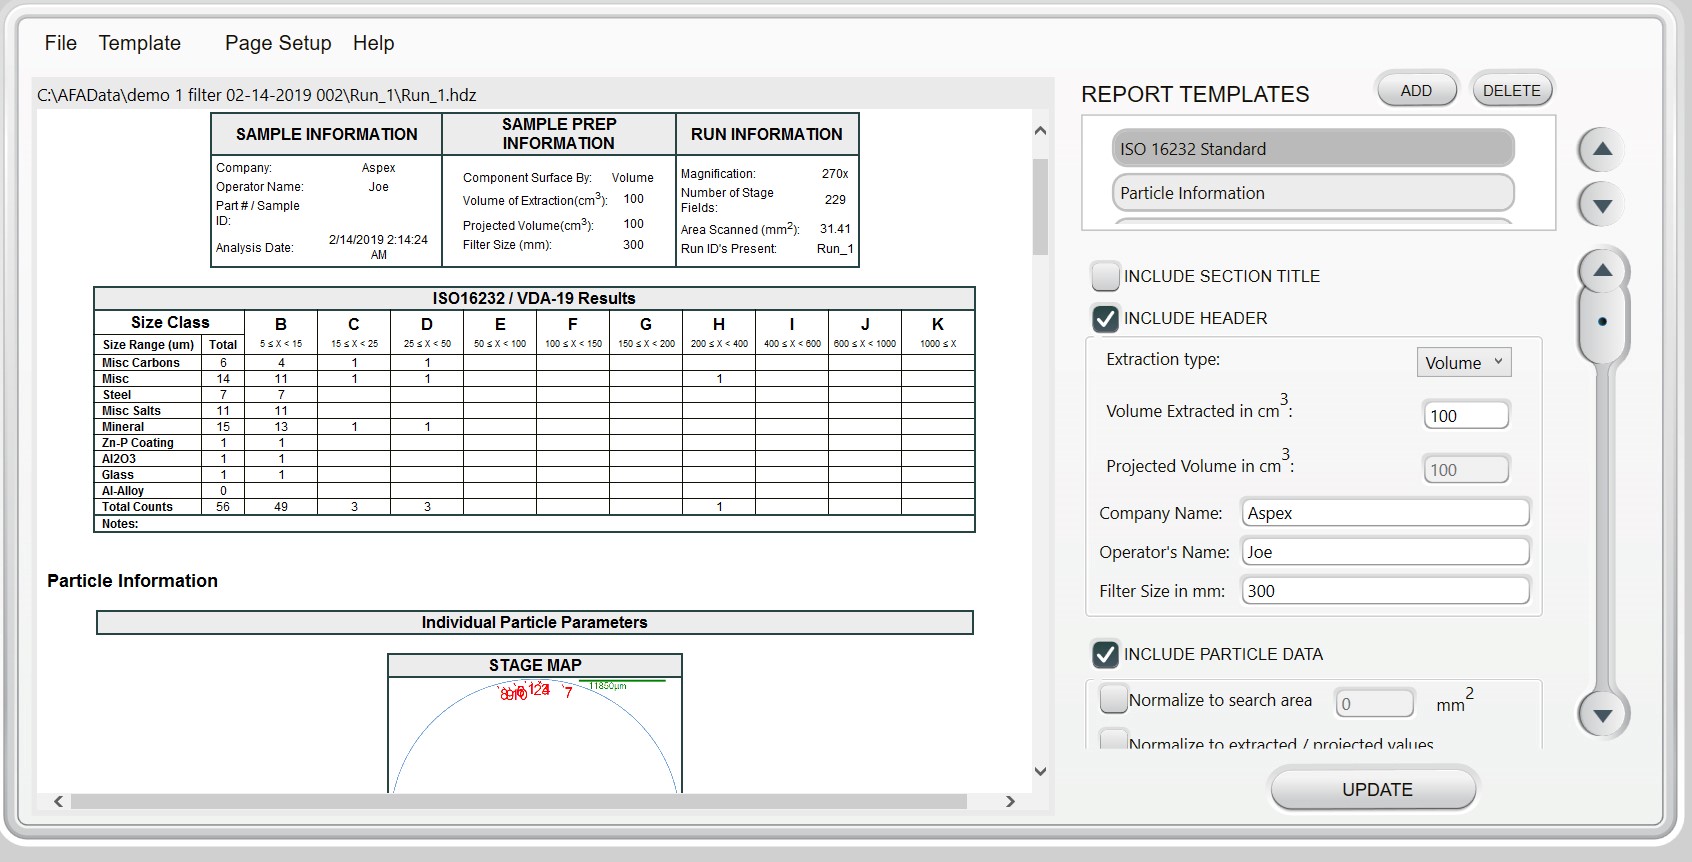
Task: Check Normalize to search area option
Action: [1113, 699]
